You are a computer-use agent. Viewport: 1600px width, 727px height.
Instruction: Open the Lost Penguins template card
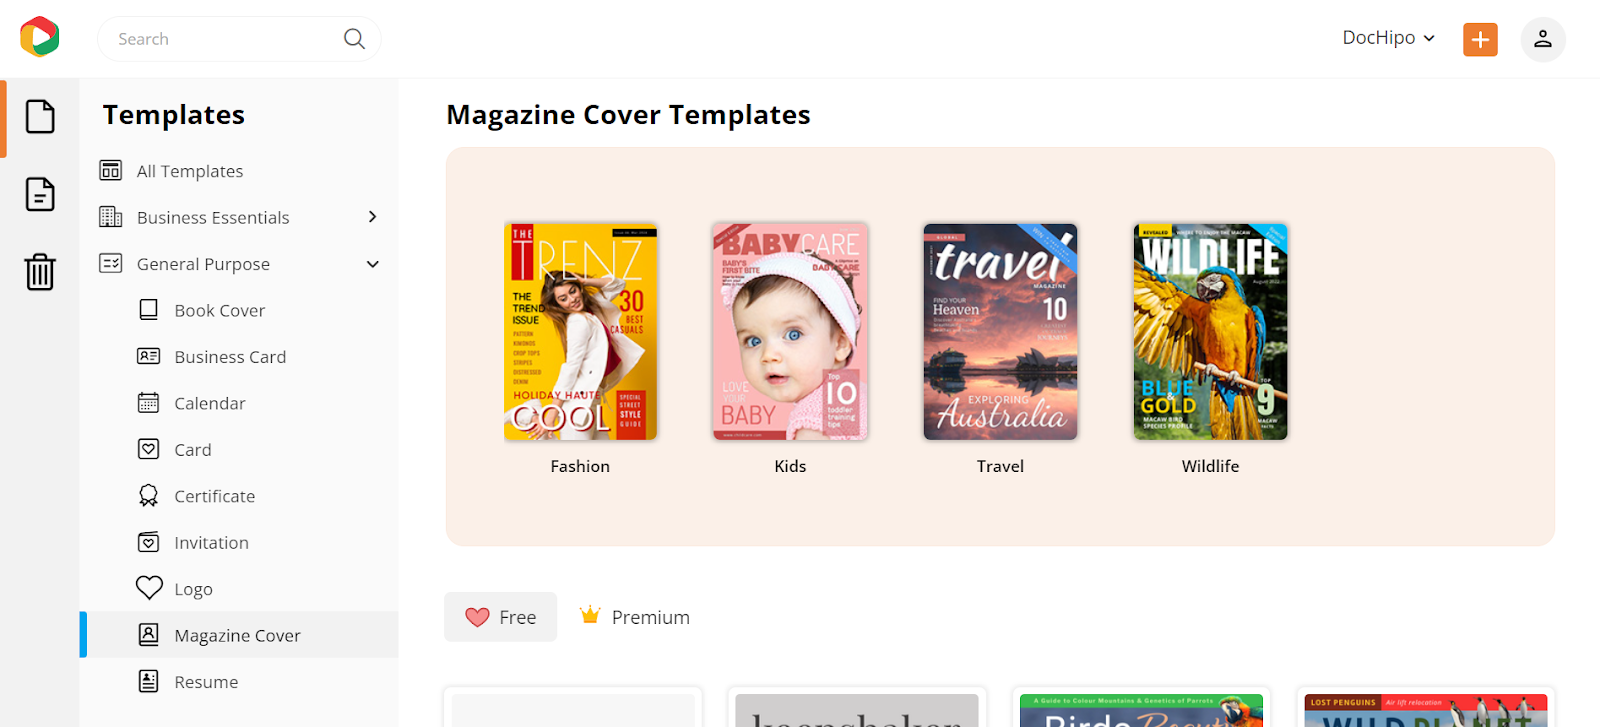[1426, 708]
